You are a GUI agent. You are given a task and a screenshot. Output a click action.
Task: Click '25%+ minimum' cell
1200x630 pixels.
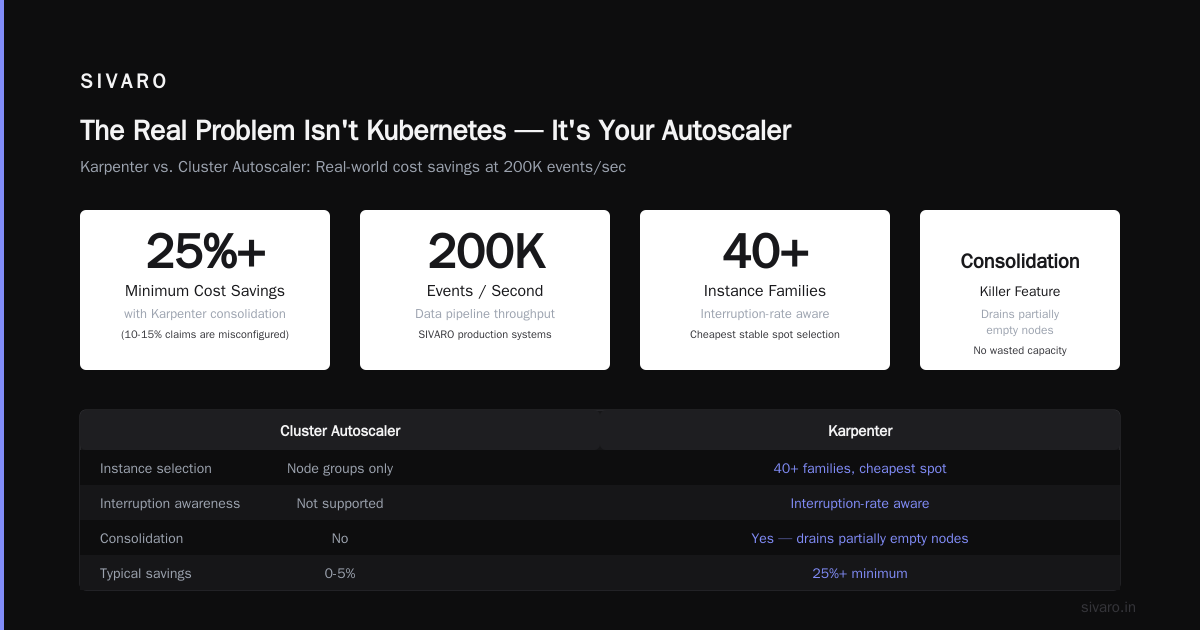click(860, 573)
